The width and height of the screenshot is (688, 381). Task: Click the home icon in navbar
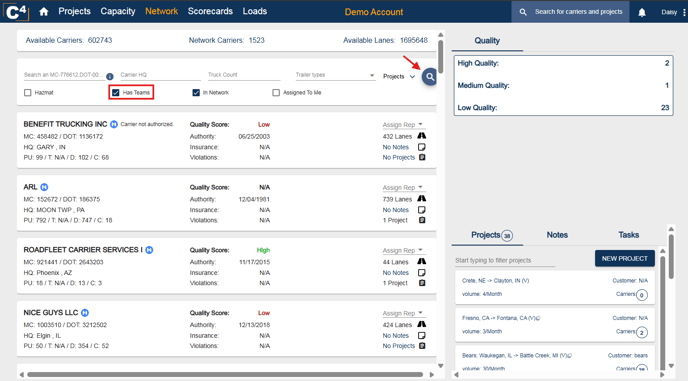[43, 12]
